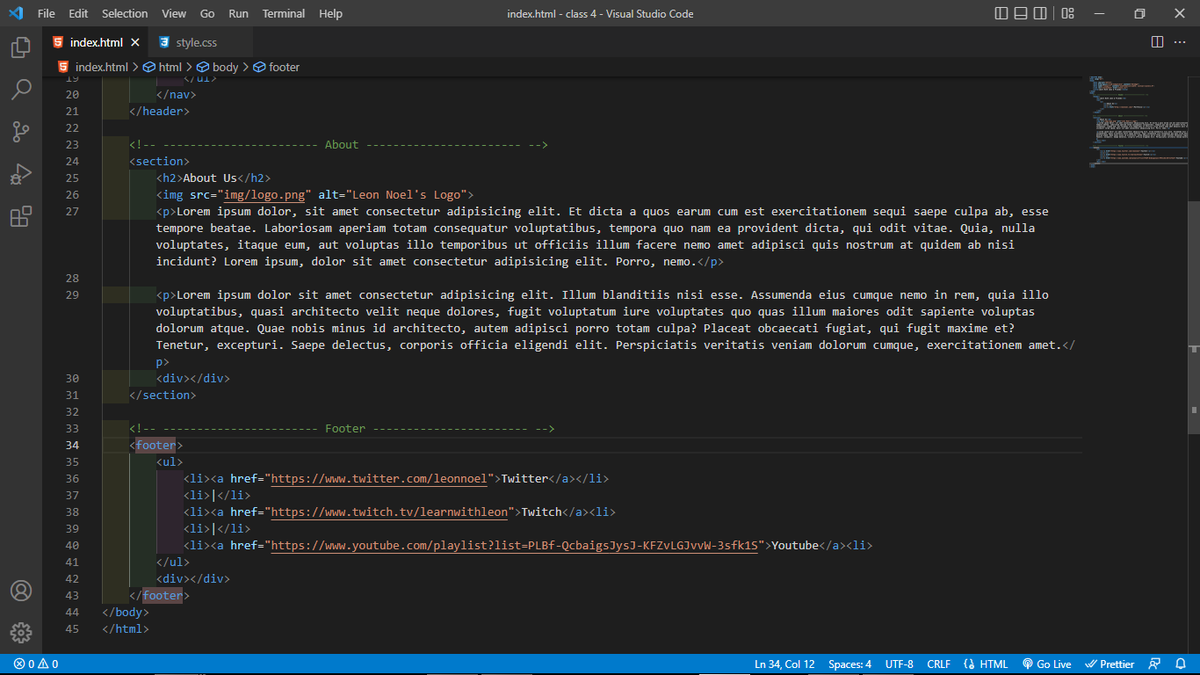Open the Manage gear menu
The image size is (1200, 675).
pos(21,633)
